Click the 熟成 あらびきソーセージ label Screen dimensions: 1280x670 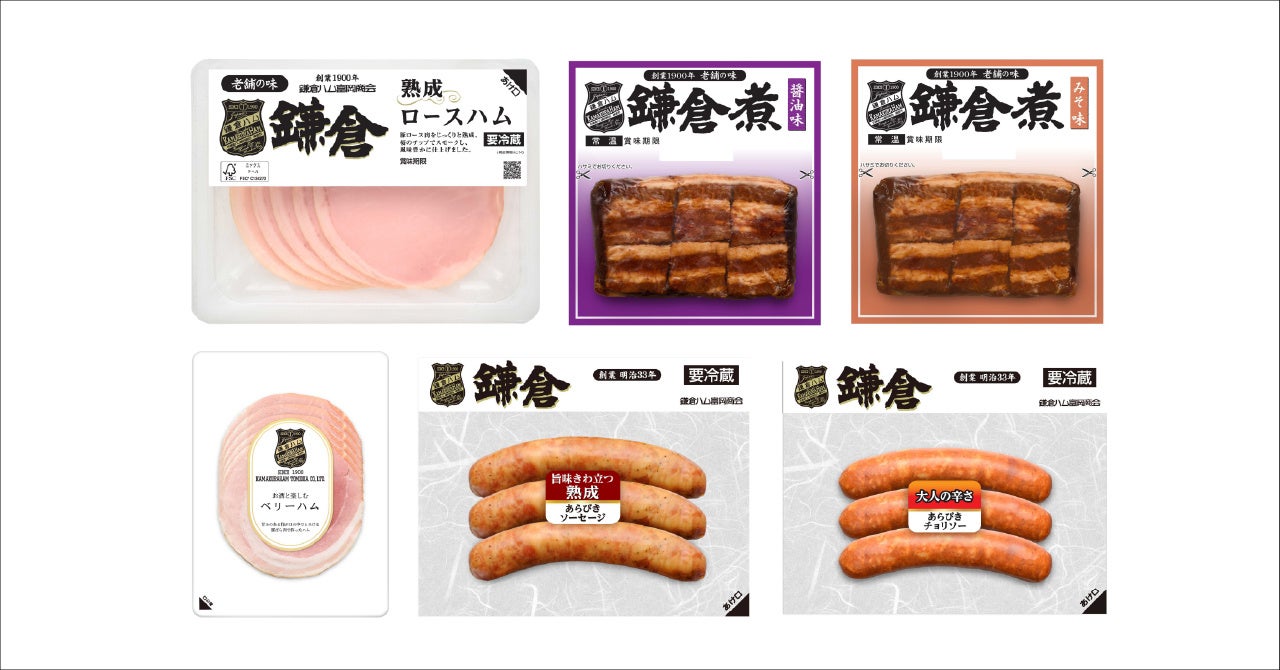click(x=585, y=497)
